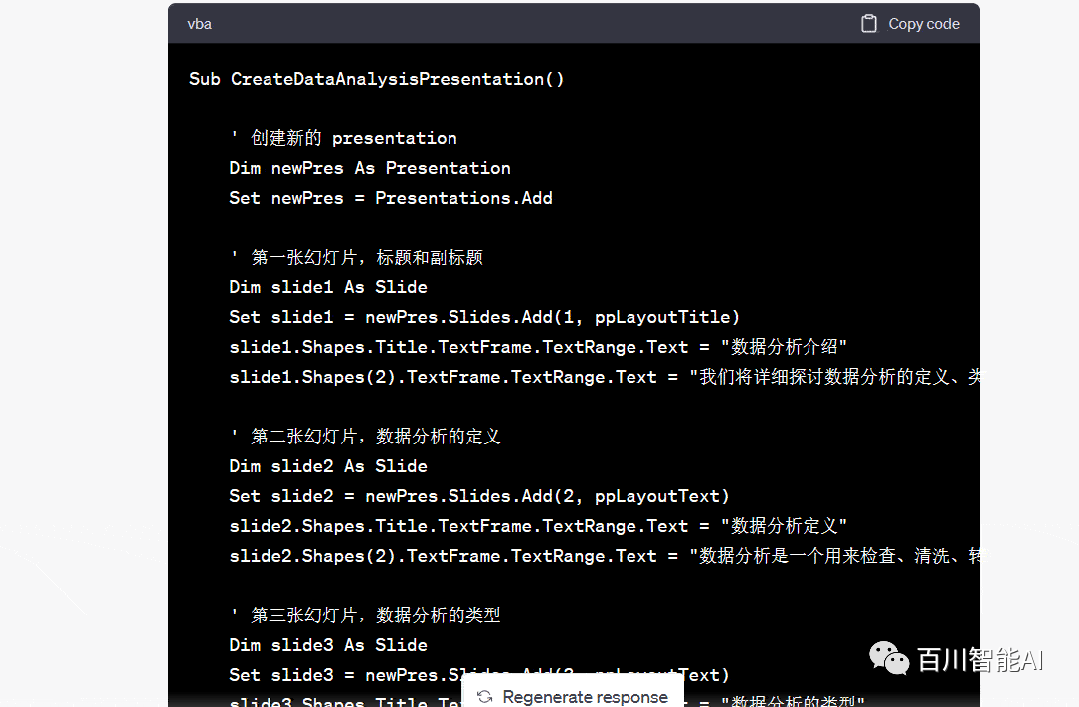Click the Sub CreateDataAnalysisPresentation() line
The image size is (1079, 707).
tap(376, 79)
